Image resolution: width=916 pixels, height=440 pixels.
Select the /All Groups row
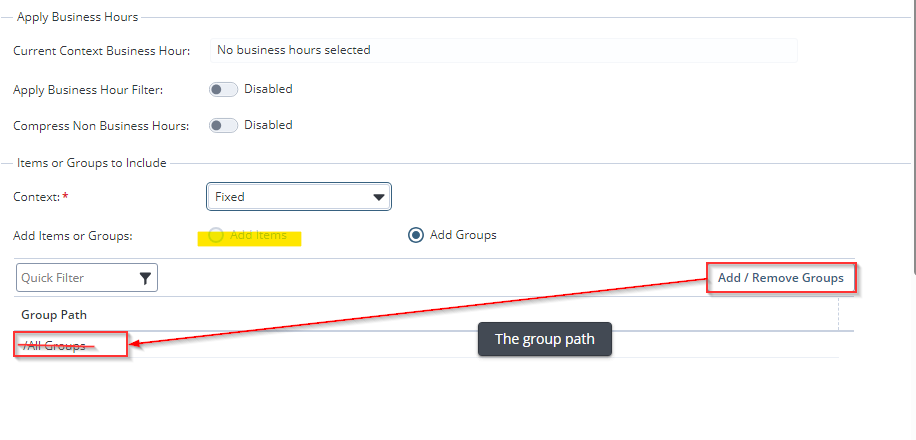pyautogui.click(x=54, y=345)
